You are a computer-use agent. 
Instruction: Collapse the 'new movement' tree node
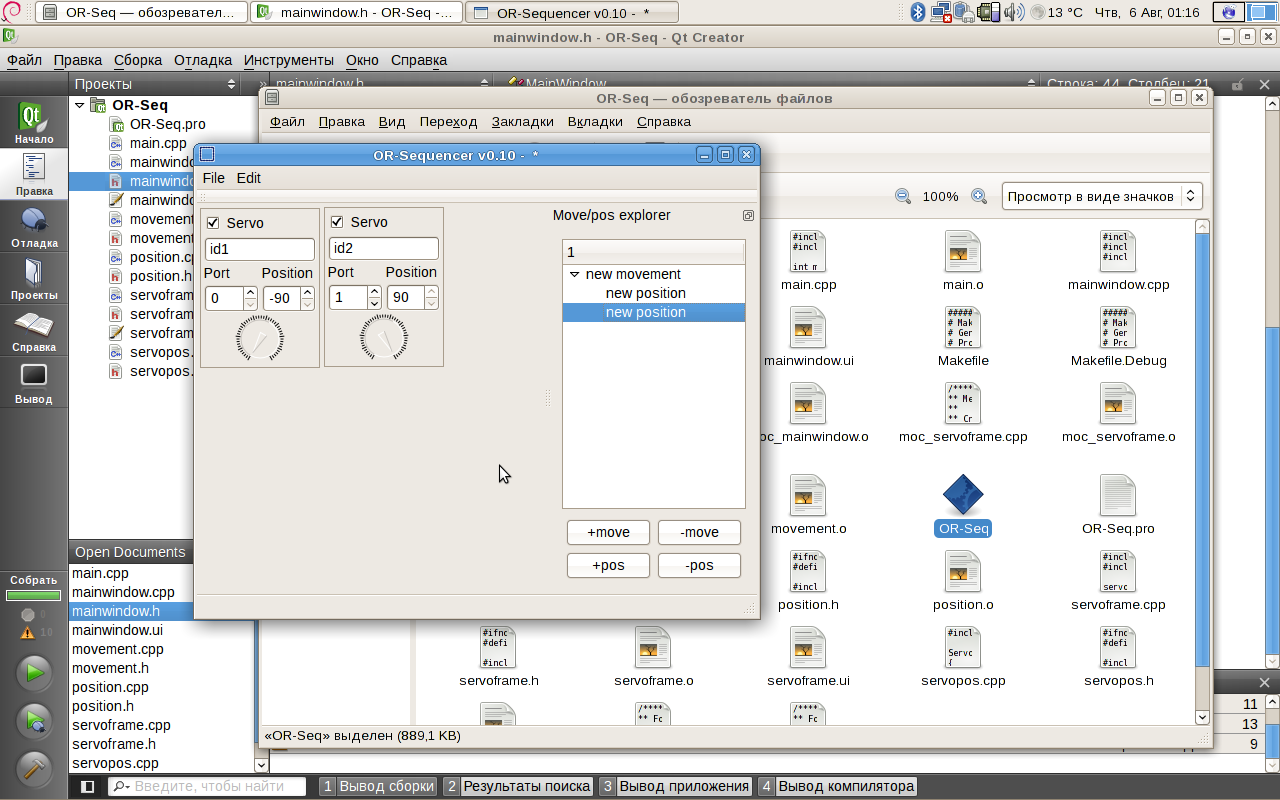click(x=574, y=274)
